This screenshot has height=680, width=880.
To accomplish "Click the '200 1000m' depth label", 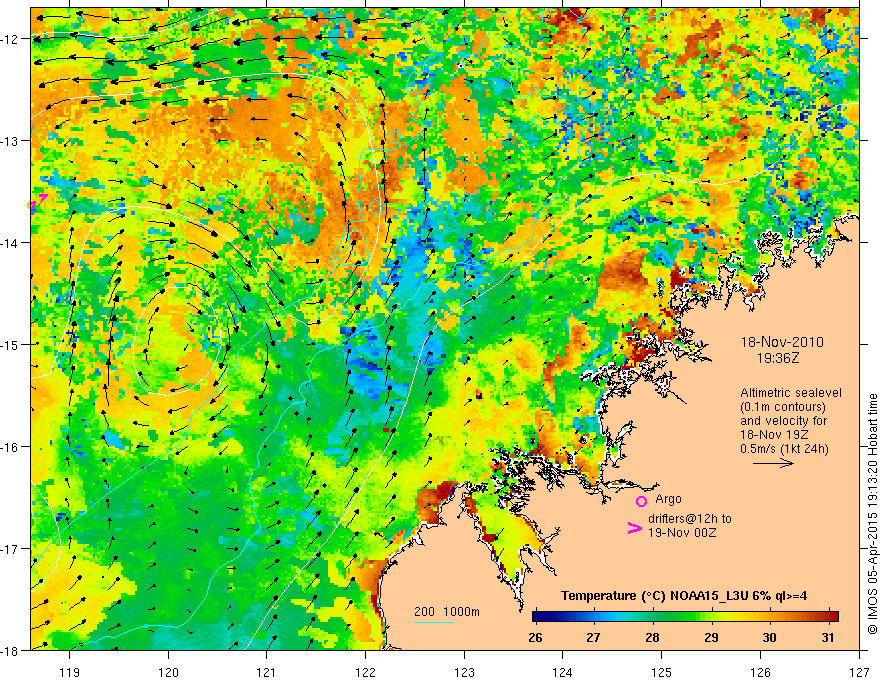I will [447, 612].
